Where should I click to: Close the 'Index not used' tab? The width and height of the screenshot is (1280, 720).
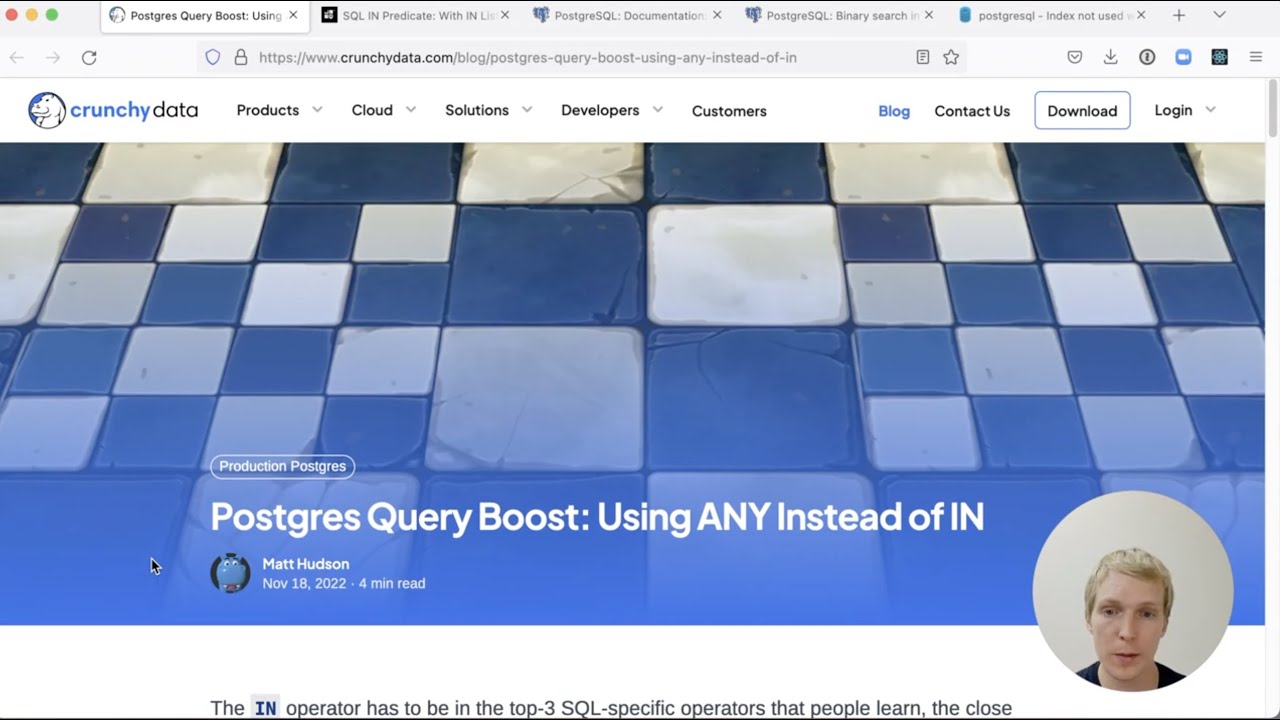pos(1141,15)
